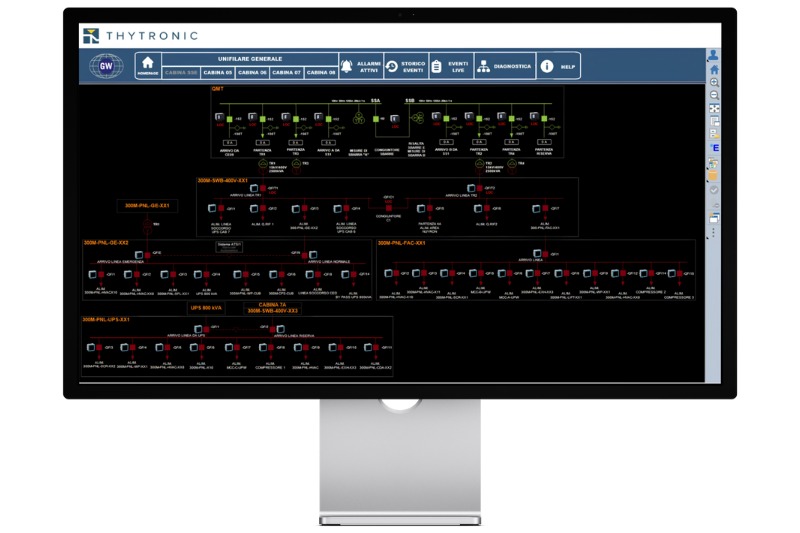The height and width of the screenshot is (533, 800).
Task: Toggle green breaker above Partenza Riserva
Action: [544, 119]
